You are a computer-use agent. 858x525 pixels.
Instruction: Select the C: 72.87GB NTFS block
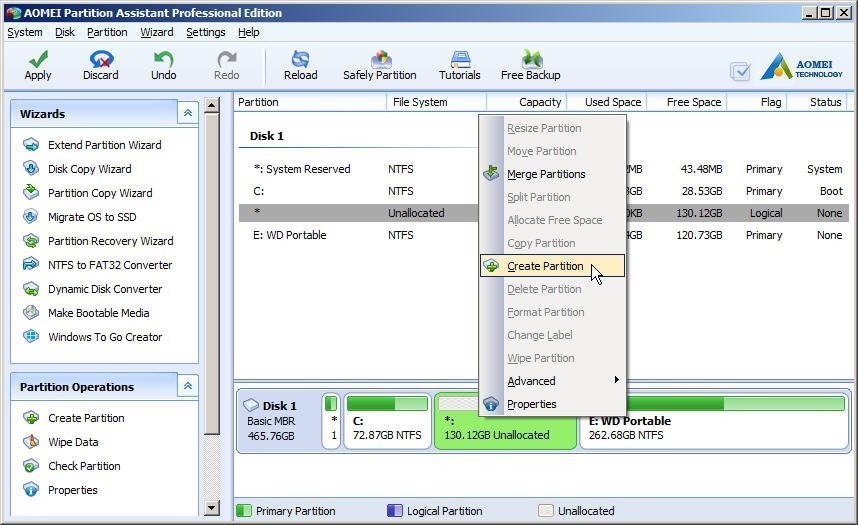coord(387,420)
